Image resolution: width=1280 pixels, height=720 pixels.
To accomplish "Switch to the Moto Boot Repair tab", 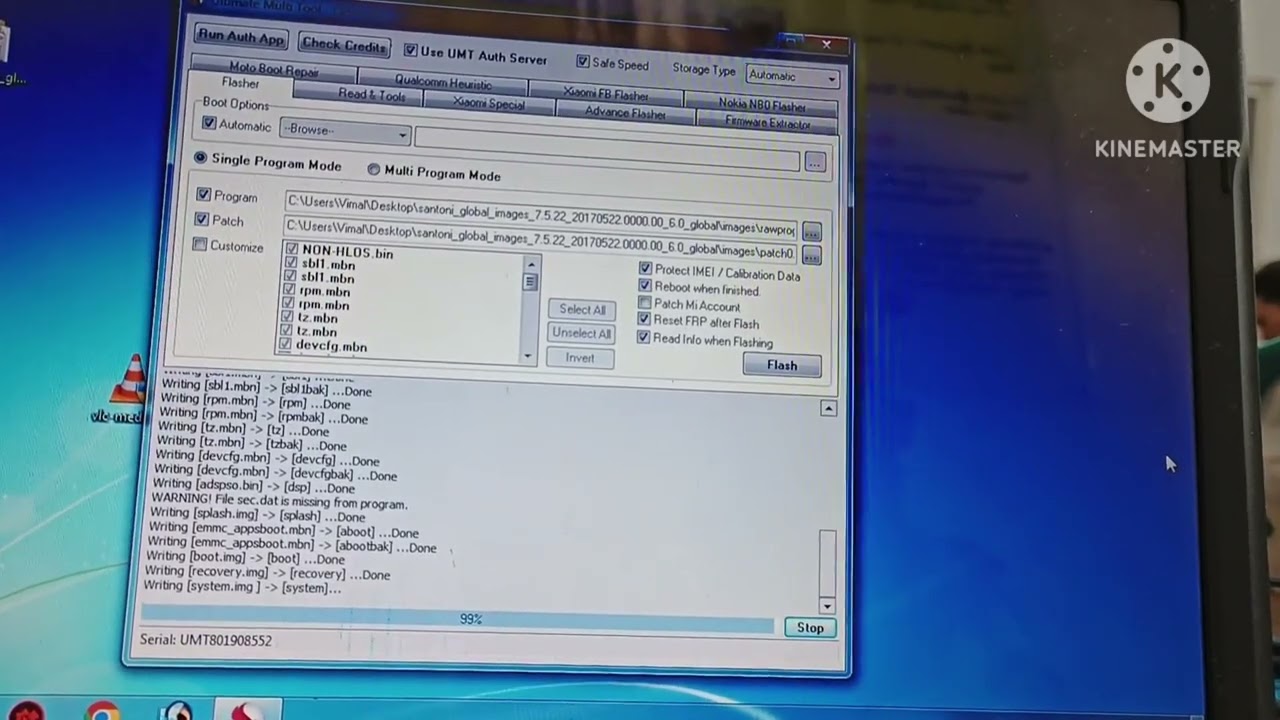I will (273, 70).
